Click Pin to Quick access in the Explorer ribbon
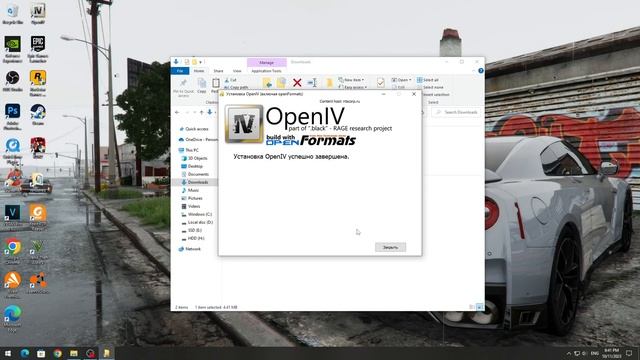This screenshot has width=640, height=360. 183,87
